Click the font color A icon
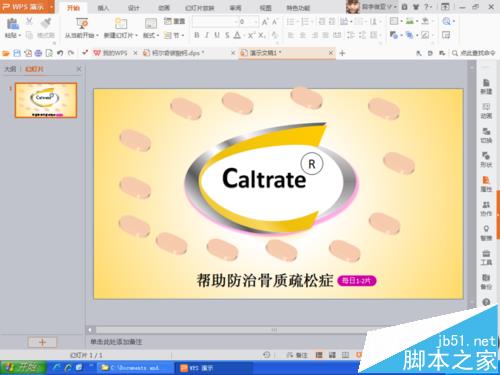 coord(237,35)
